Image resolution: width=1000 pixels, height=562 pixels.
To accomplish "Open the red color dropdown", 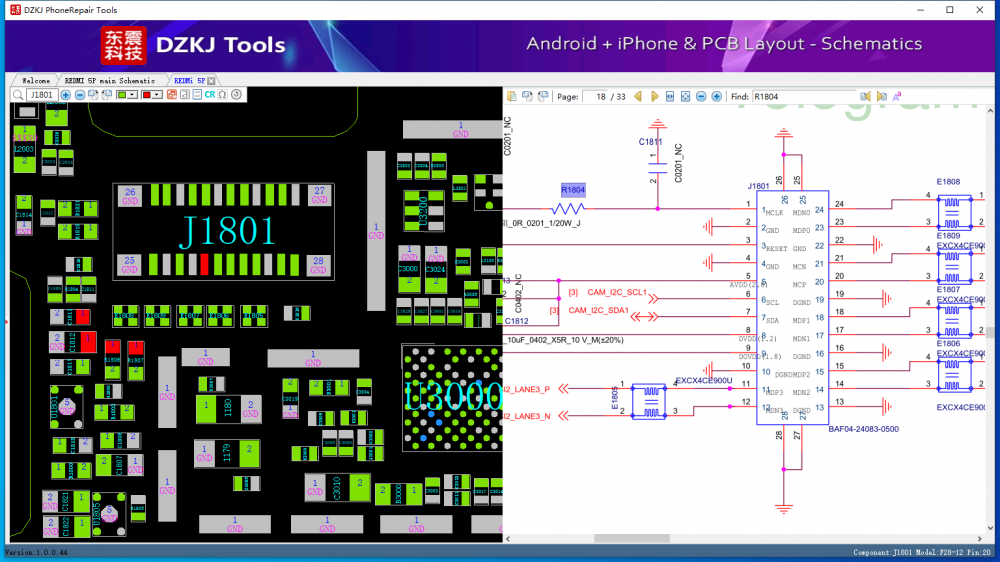I will pos(158,95).
